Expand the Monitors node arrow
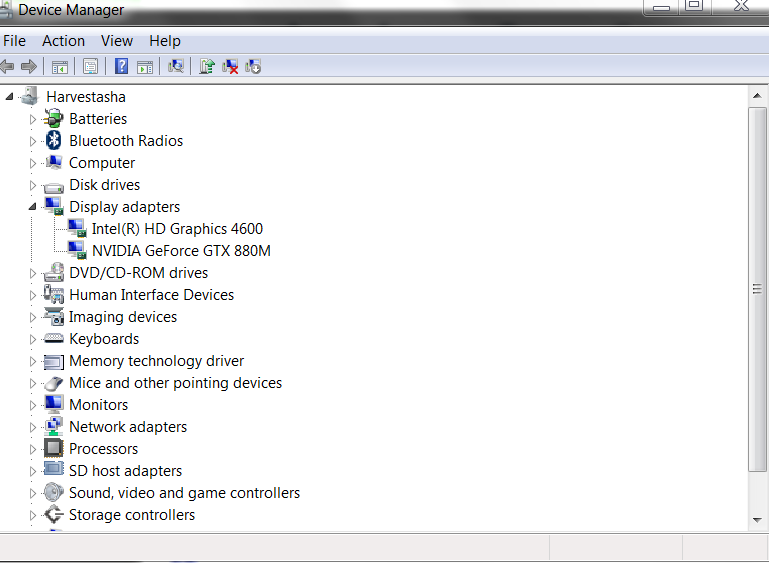 [32, 405]
